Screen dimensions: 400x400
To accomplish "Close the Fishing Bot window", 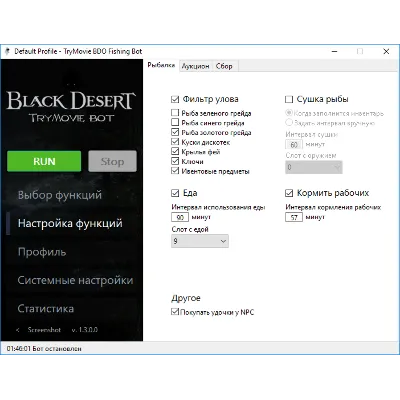I will pos(386,51).
